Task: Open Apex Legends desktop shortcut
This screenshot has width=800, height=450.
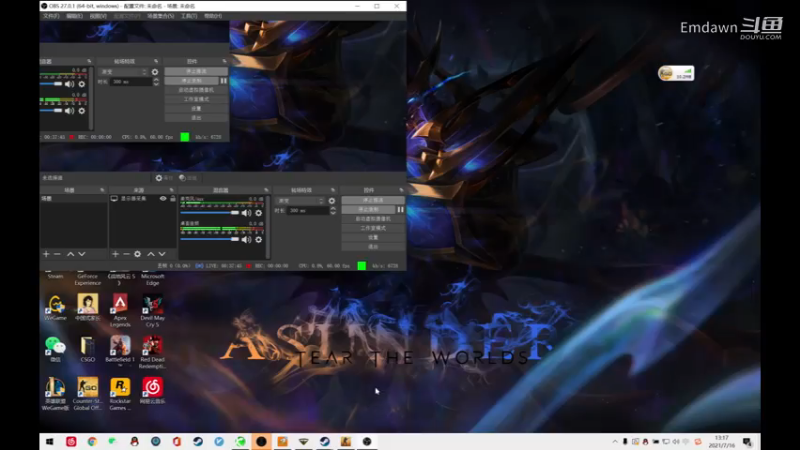Action: coord(120,310)
